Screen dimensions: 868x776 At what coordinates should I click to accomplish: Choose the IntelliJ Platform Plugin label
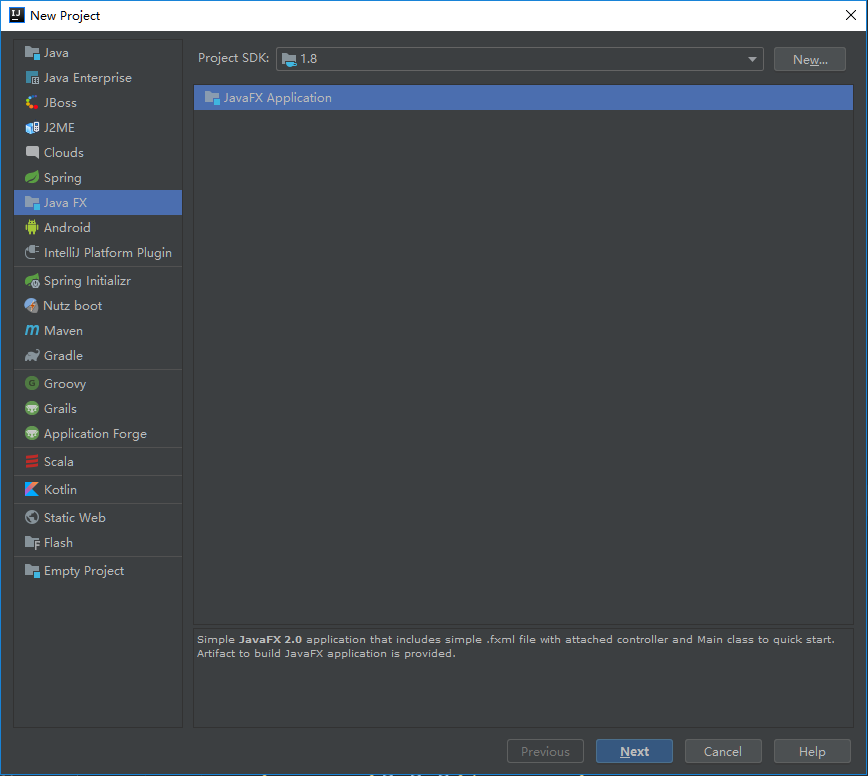pos(107,252)
